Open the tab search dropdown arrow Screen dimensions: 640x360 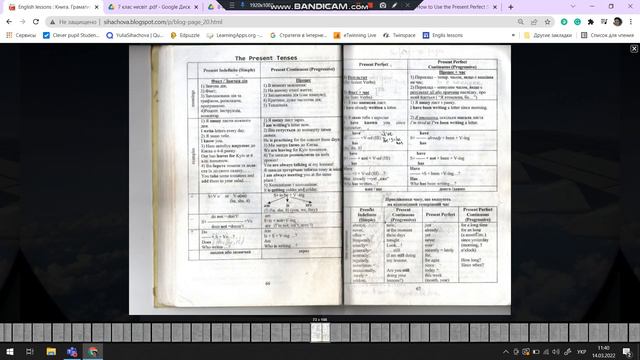pos(573,7)
